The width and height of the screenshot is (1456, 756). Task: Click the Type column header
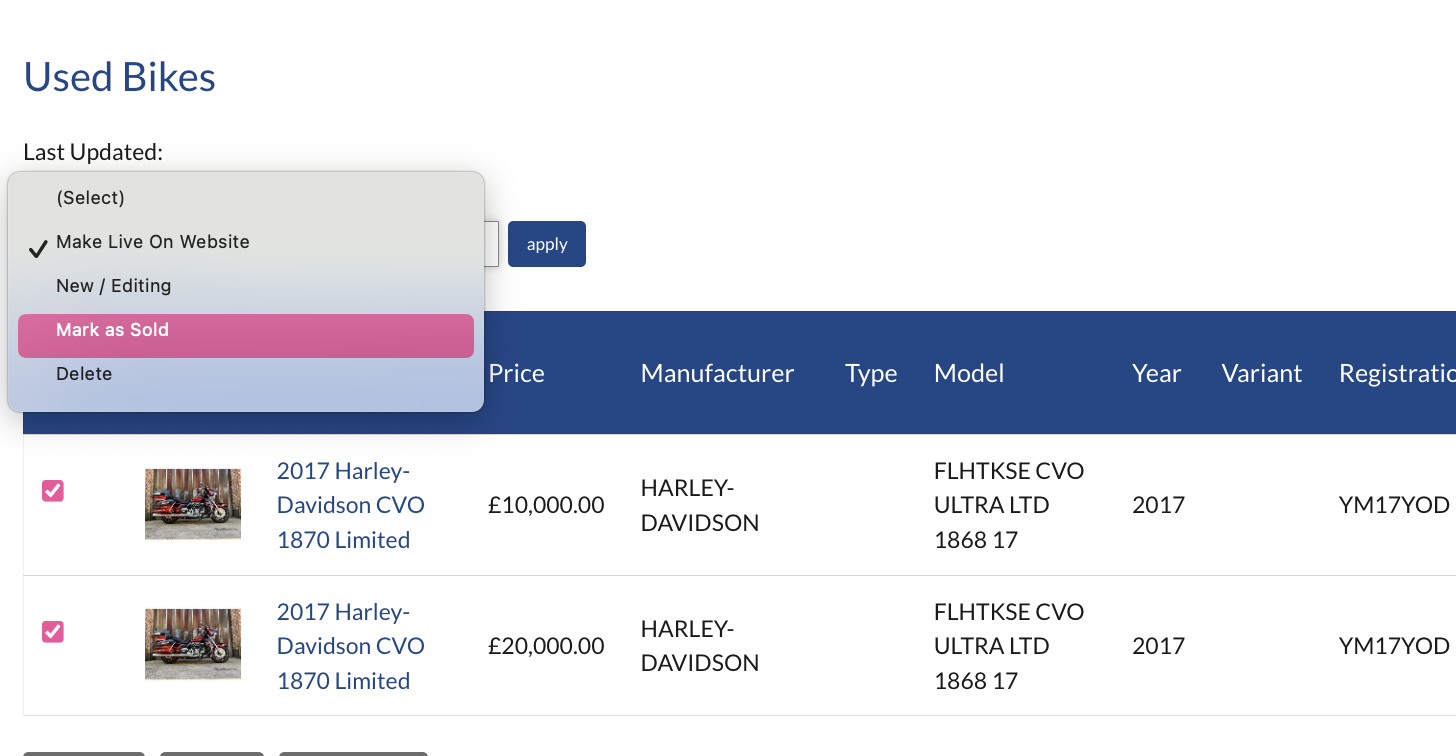[871, 374]
